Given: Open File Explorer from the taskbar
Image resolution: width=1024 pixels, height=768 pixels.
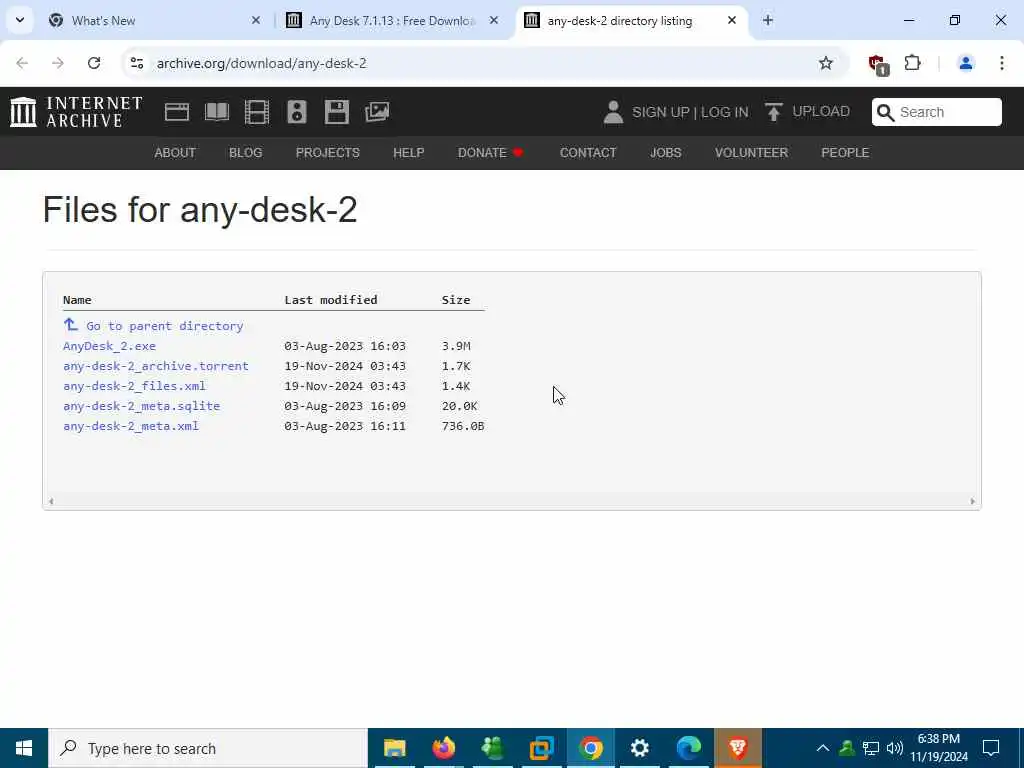Looking at the screenshot, I should (394, 748).
